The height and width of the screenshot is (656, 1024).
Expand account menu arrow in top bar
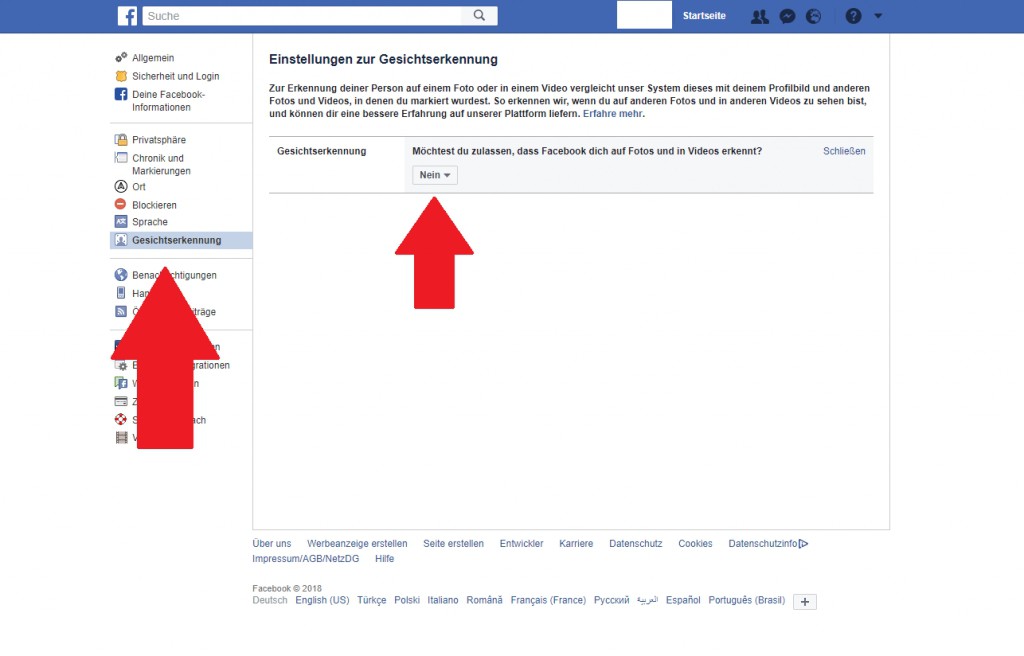coord(878,16)
